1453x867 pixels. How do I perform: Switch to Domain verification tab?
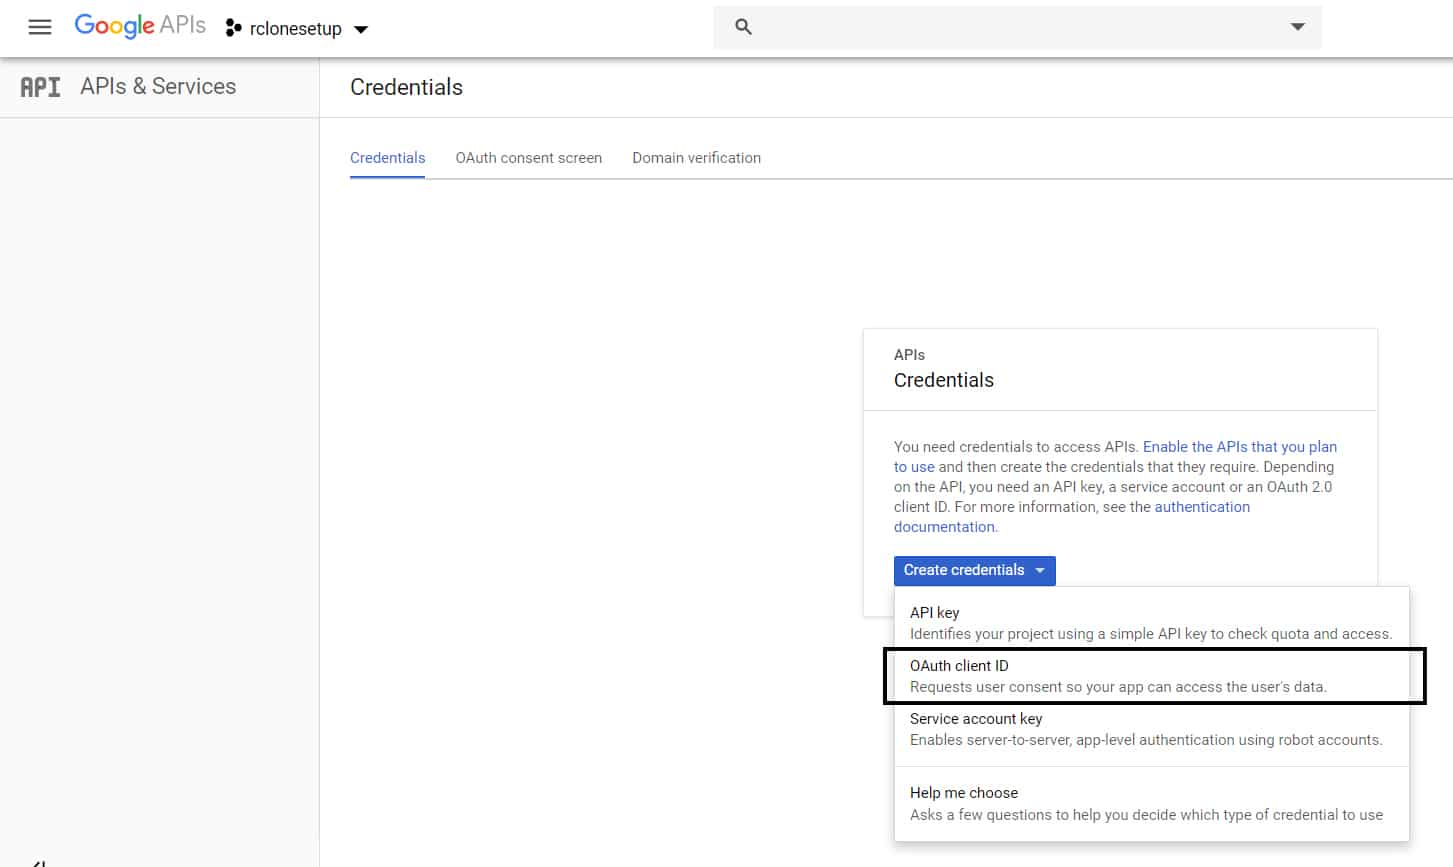pos(696,158)
